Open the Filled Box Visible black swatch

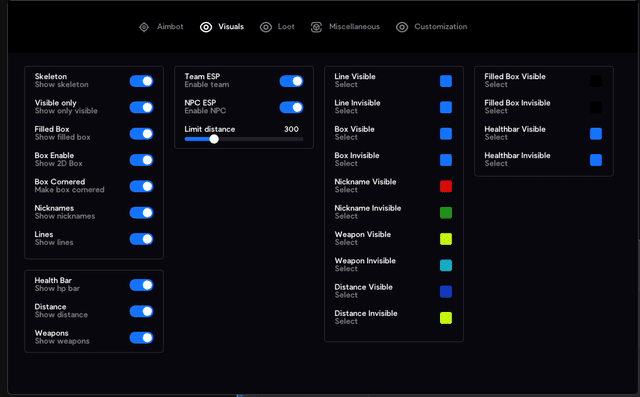596,81
